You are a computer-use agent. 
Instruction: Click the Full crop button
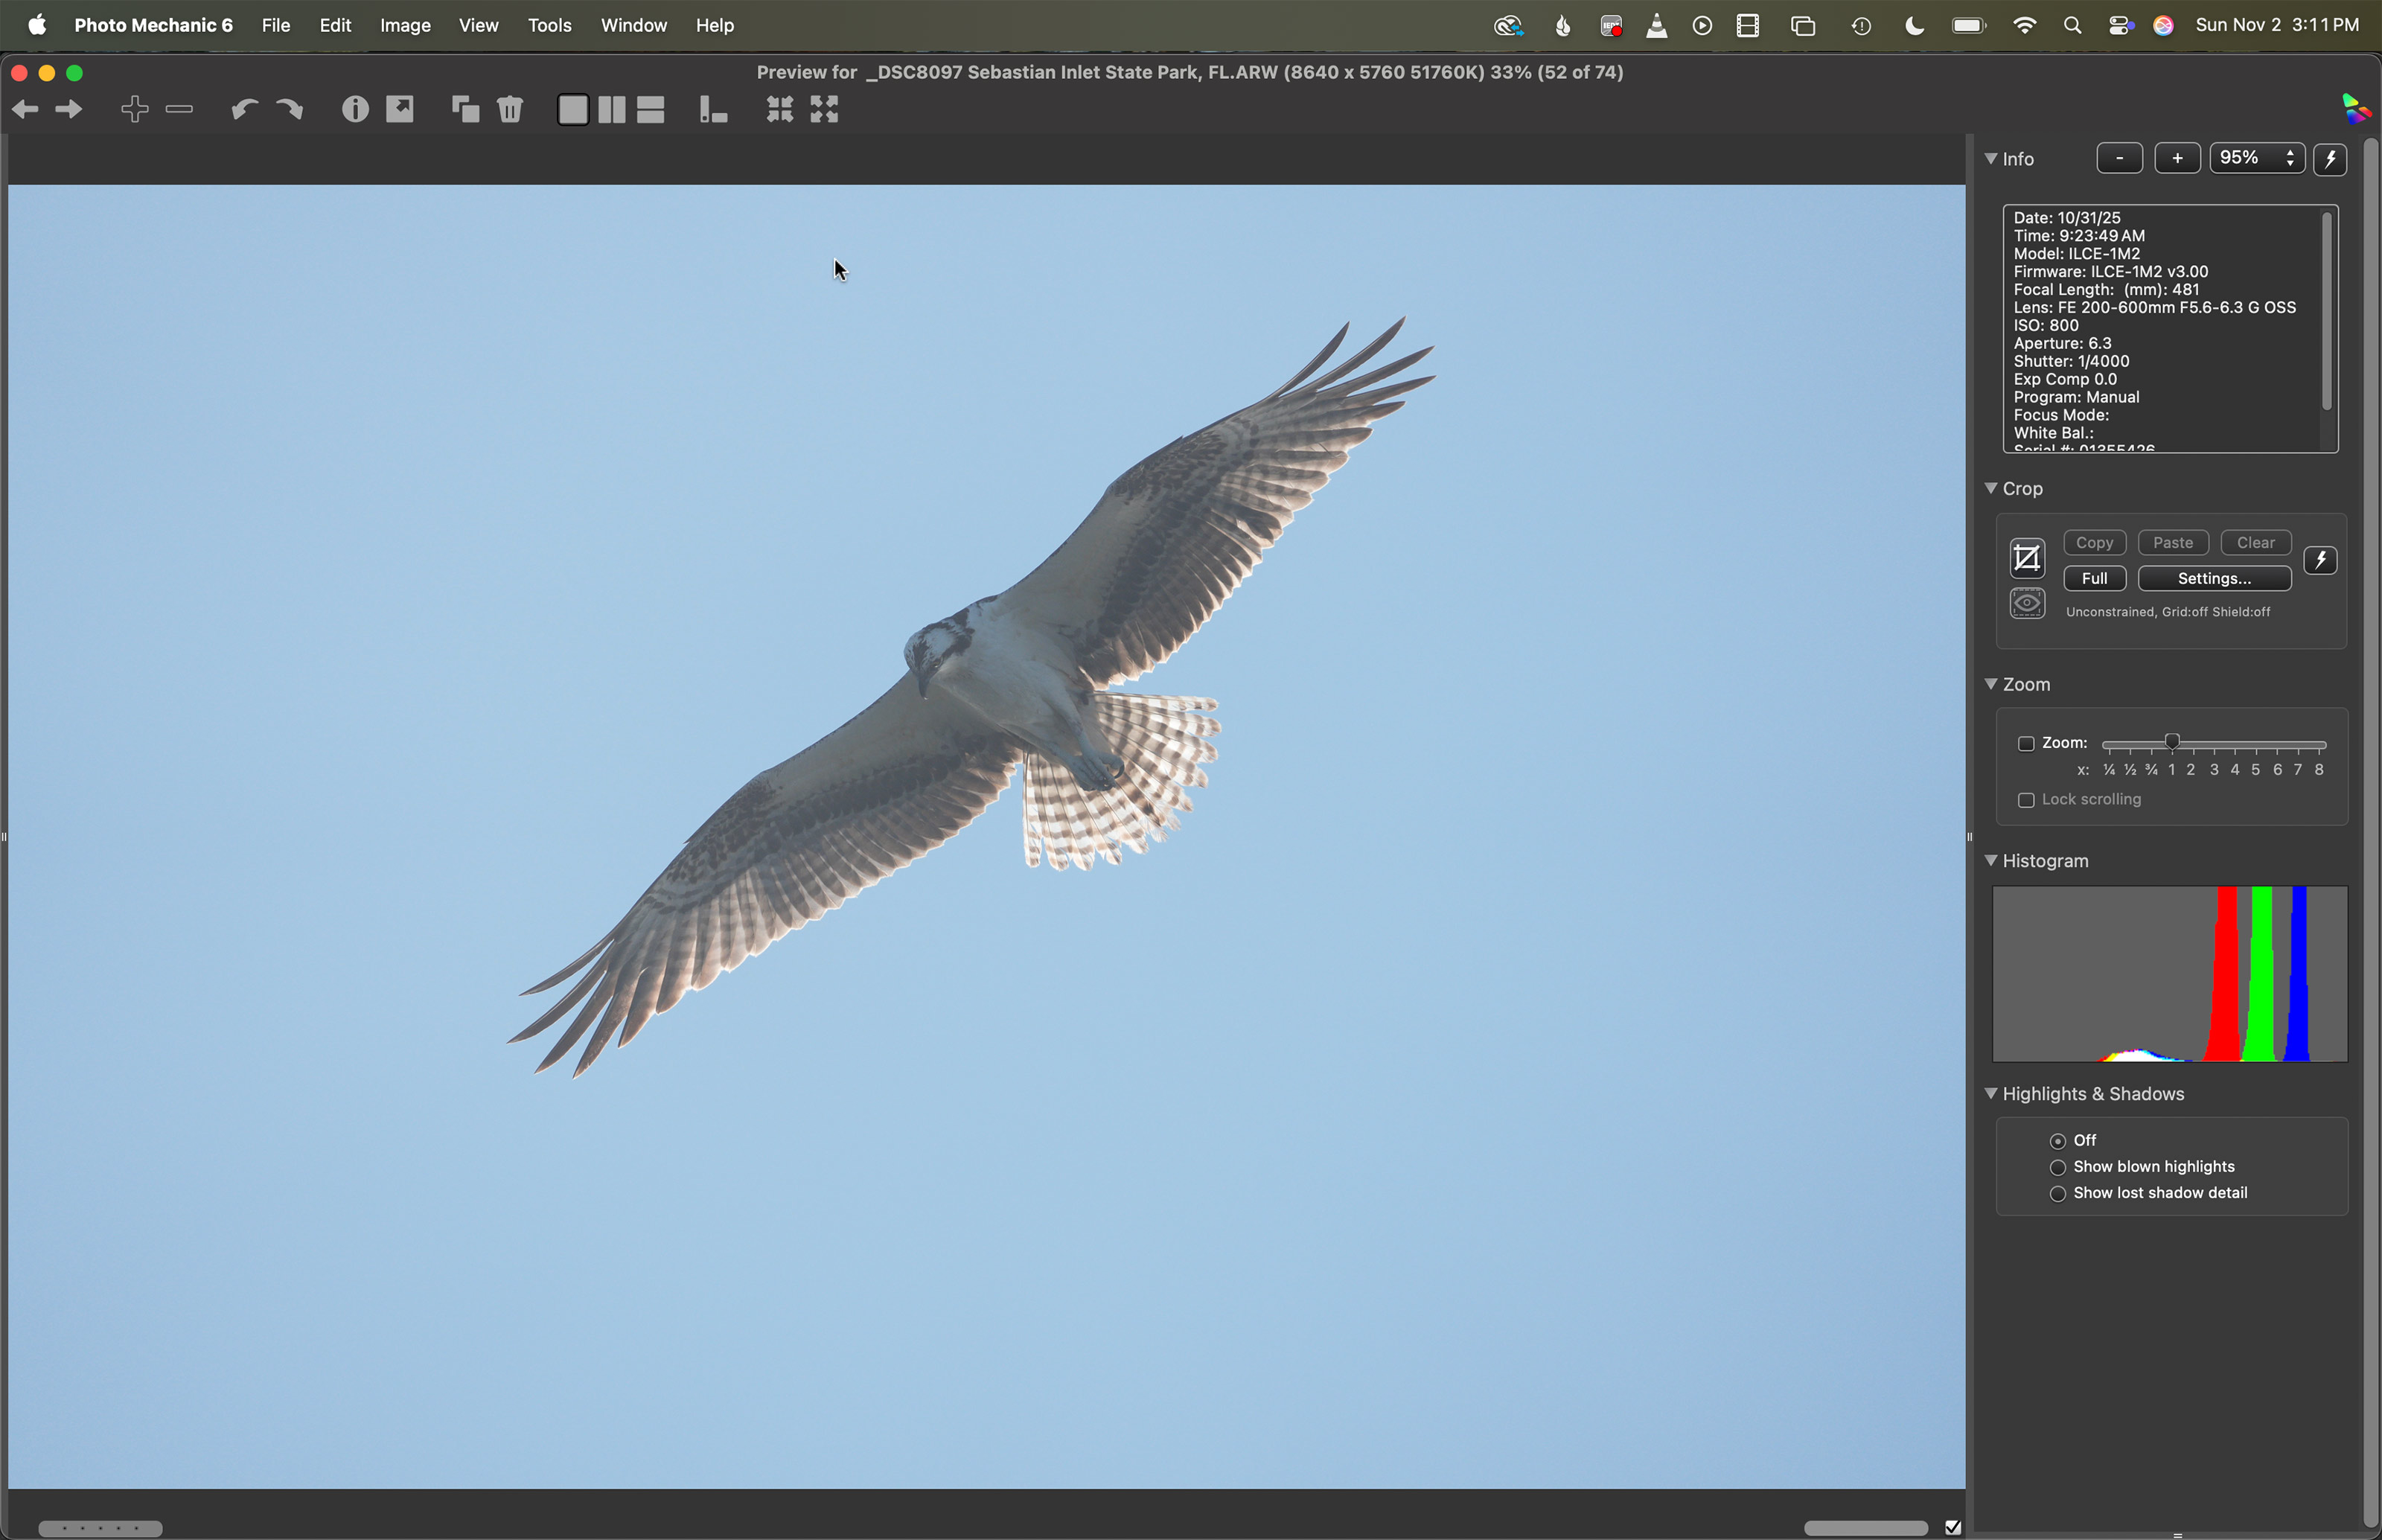pos(2094,578)
